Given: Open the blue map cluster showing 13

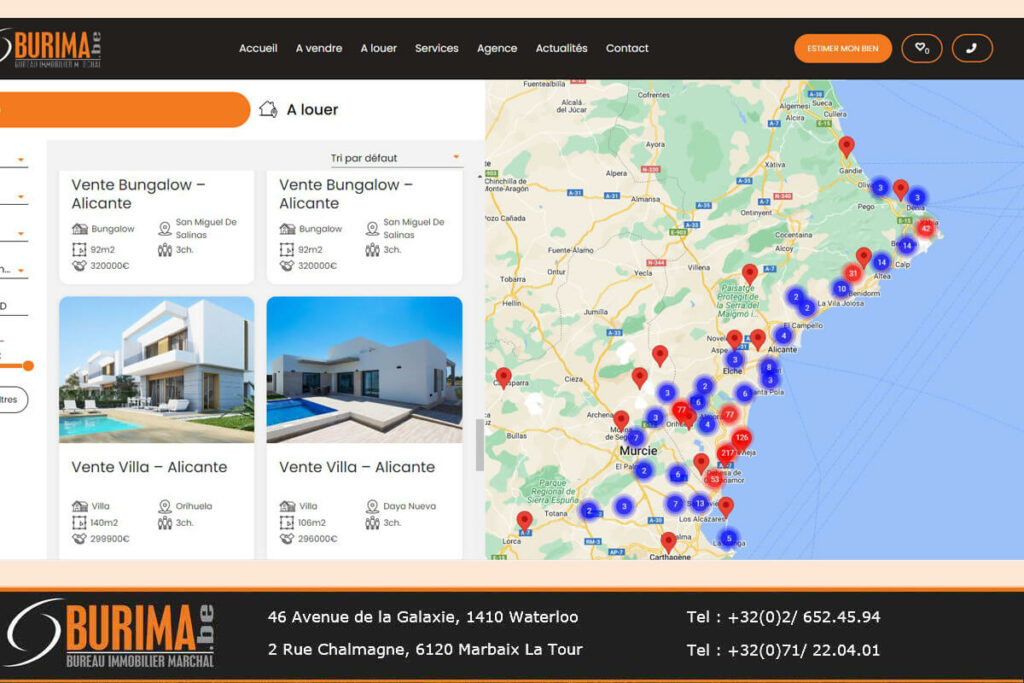Looking at the screenshot, I should tap(699, 503).
